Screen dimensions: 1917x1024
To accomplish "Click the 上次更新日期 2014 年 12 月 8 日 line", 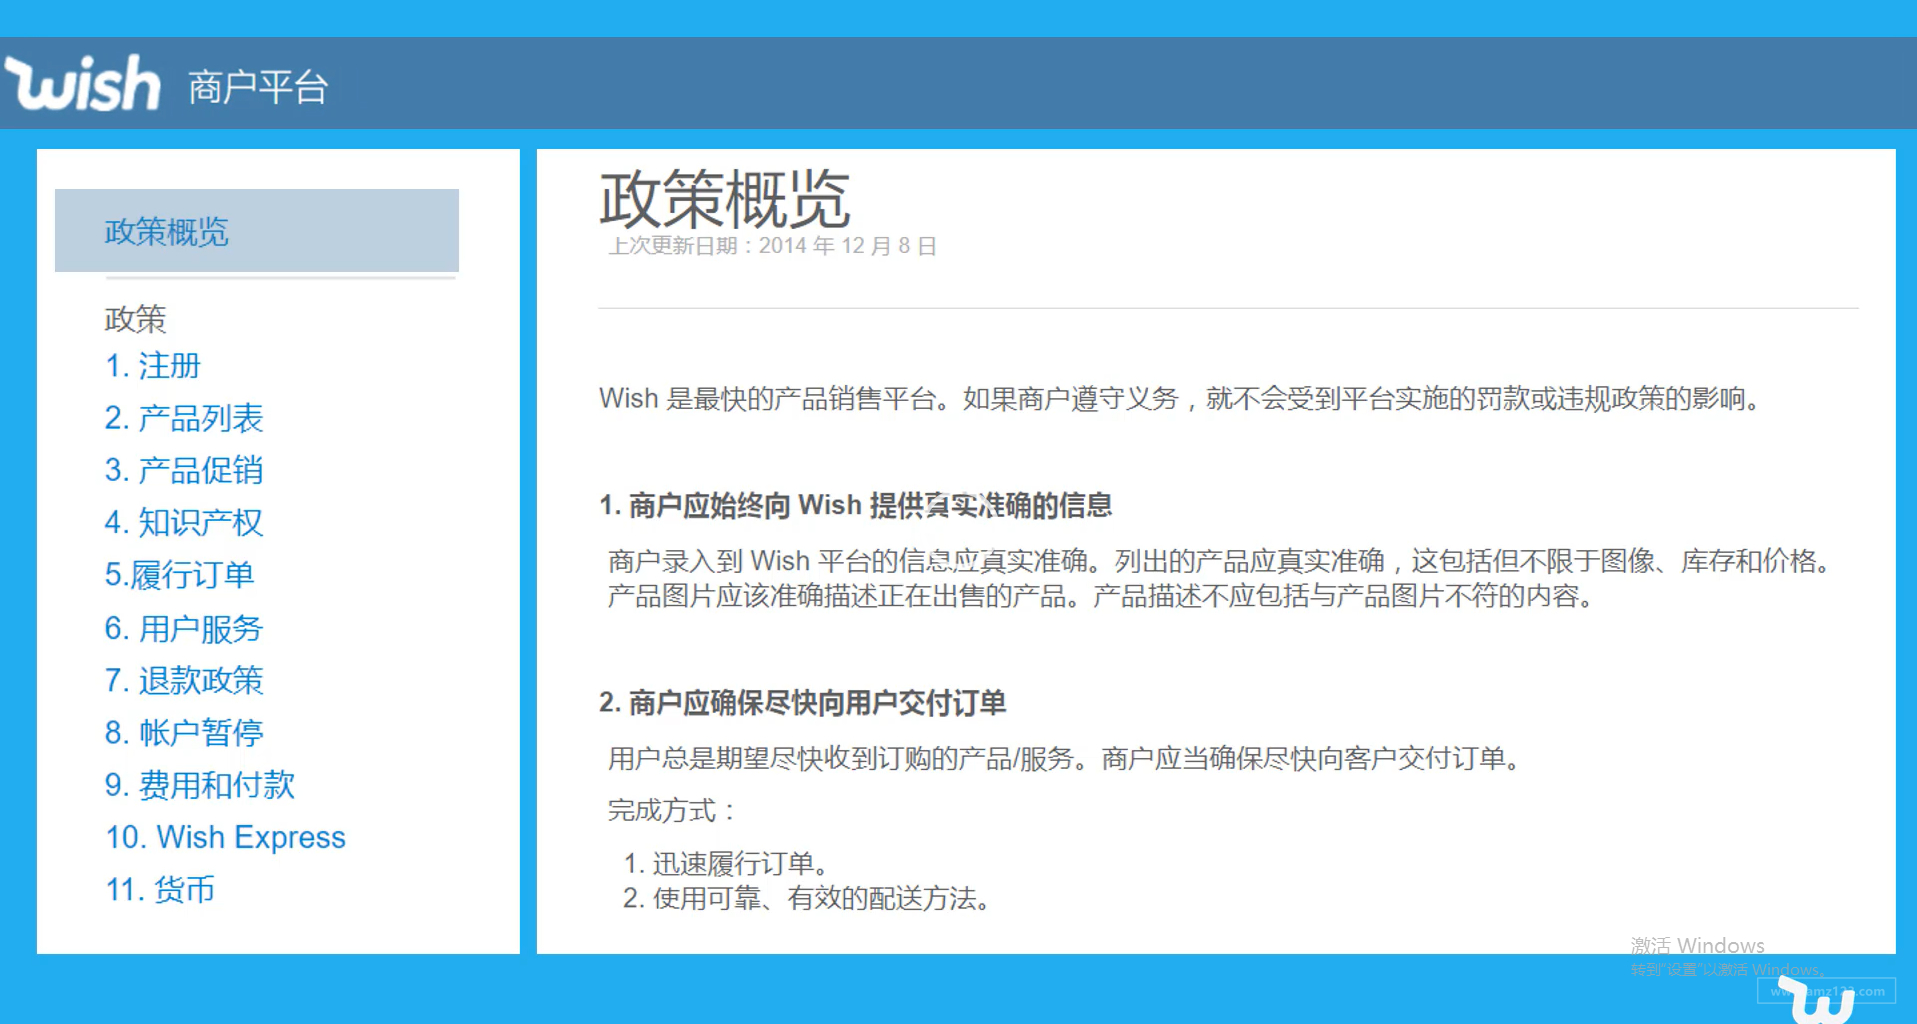I will coord(772,246).
